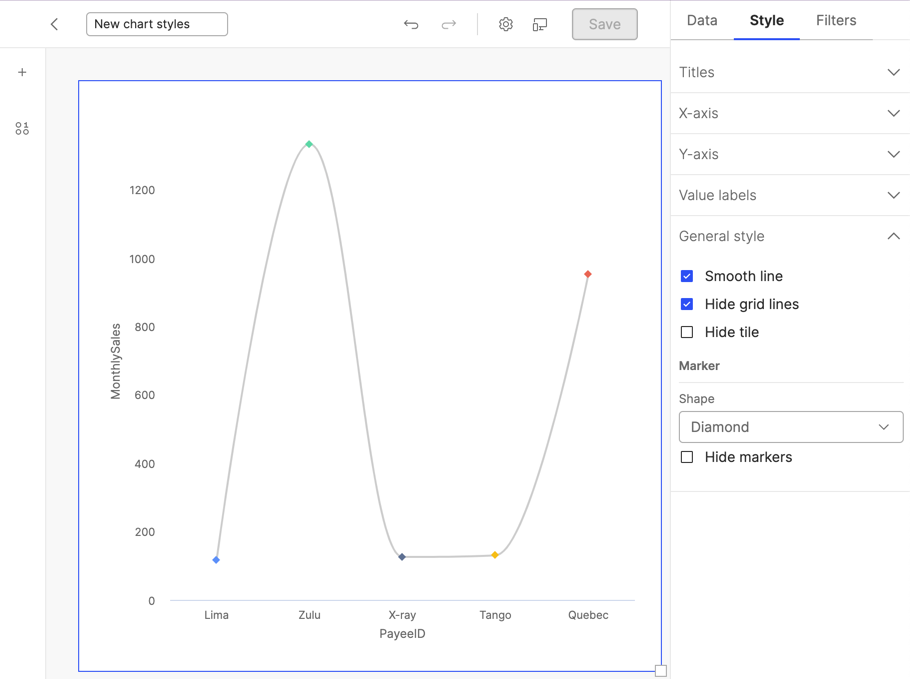Image resolution: width=910 pixels, height=679 pixels.
Task: Click the undo arrow icon
Action: tap(411, 24)
